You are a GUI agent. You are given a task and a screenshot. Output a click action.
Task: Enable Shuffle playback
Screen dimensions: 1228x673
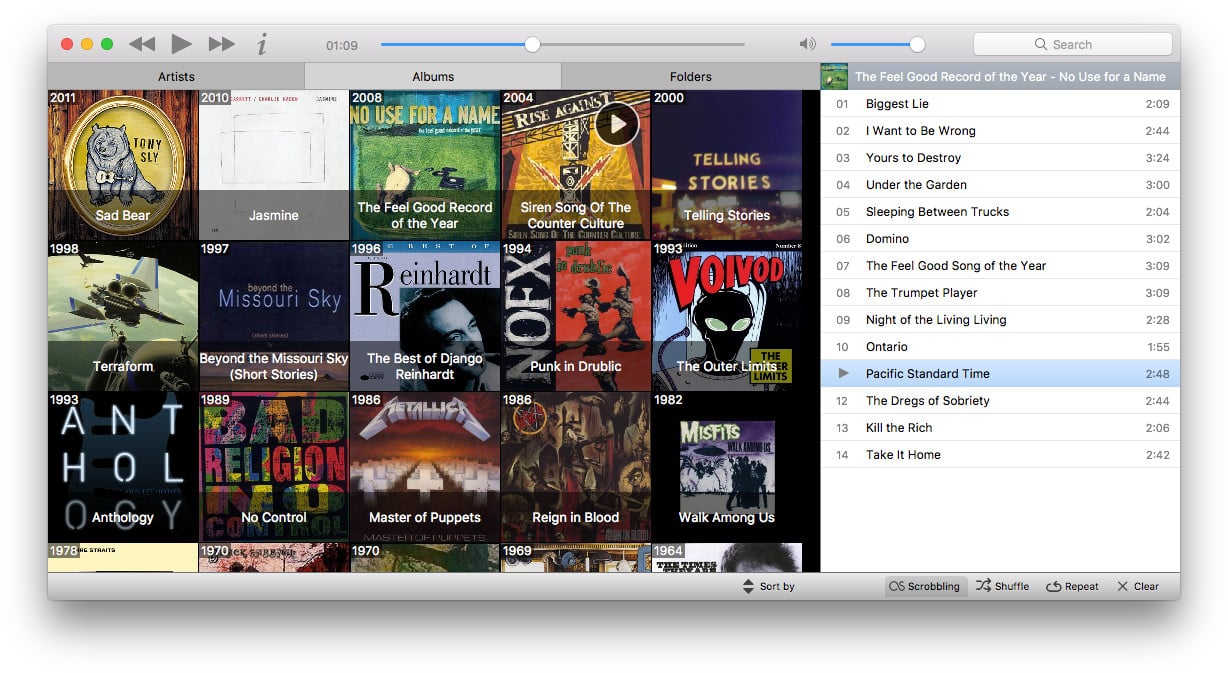pyautogui.click(x=1002, y=587)
